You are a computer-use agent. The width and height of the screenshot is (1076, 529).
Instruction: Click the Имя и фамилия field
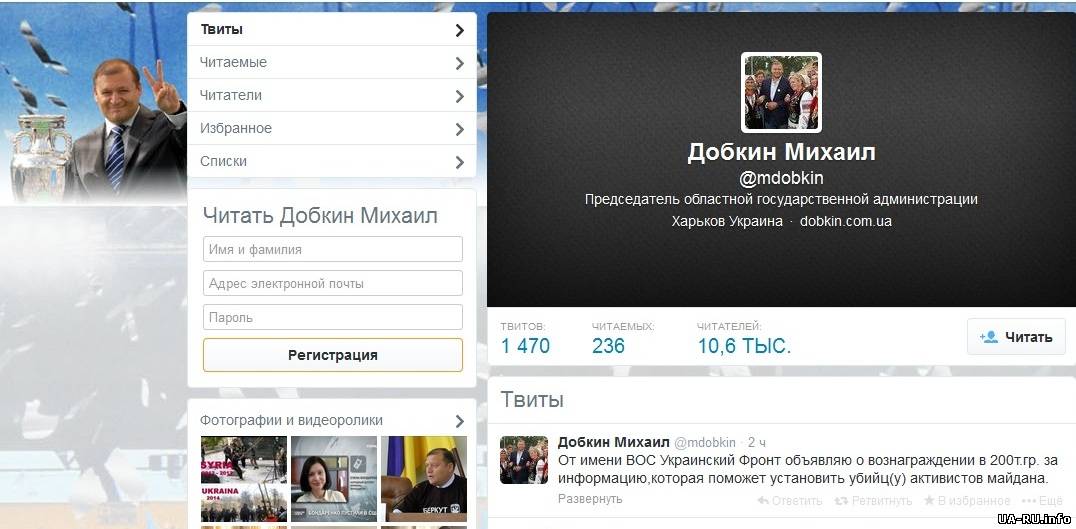(x=332, y=249)
